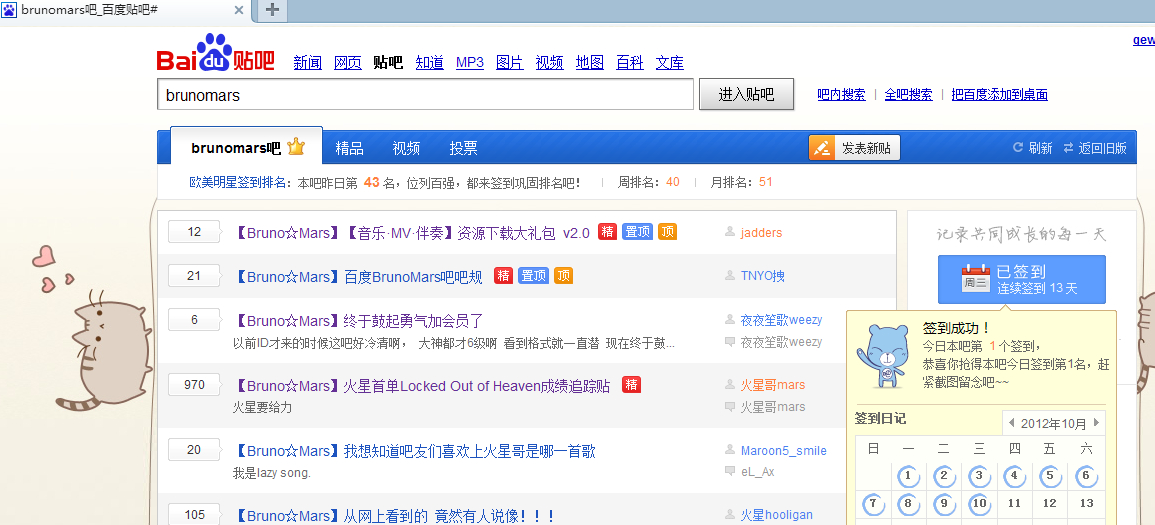Click the reply bubble icon beside eL_Ax

730,472
